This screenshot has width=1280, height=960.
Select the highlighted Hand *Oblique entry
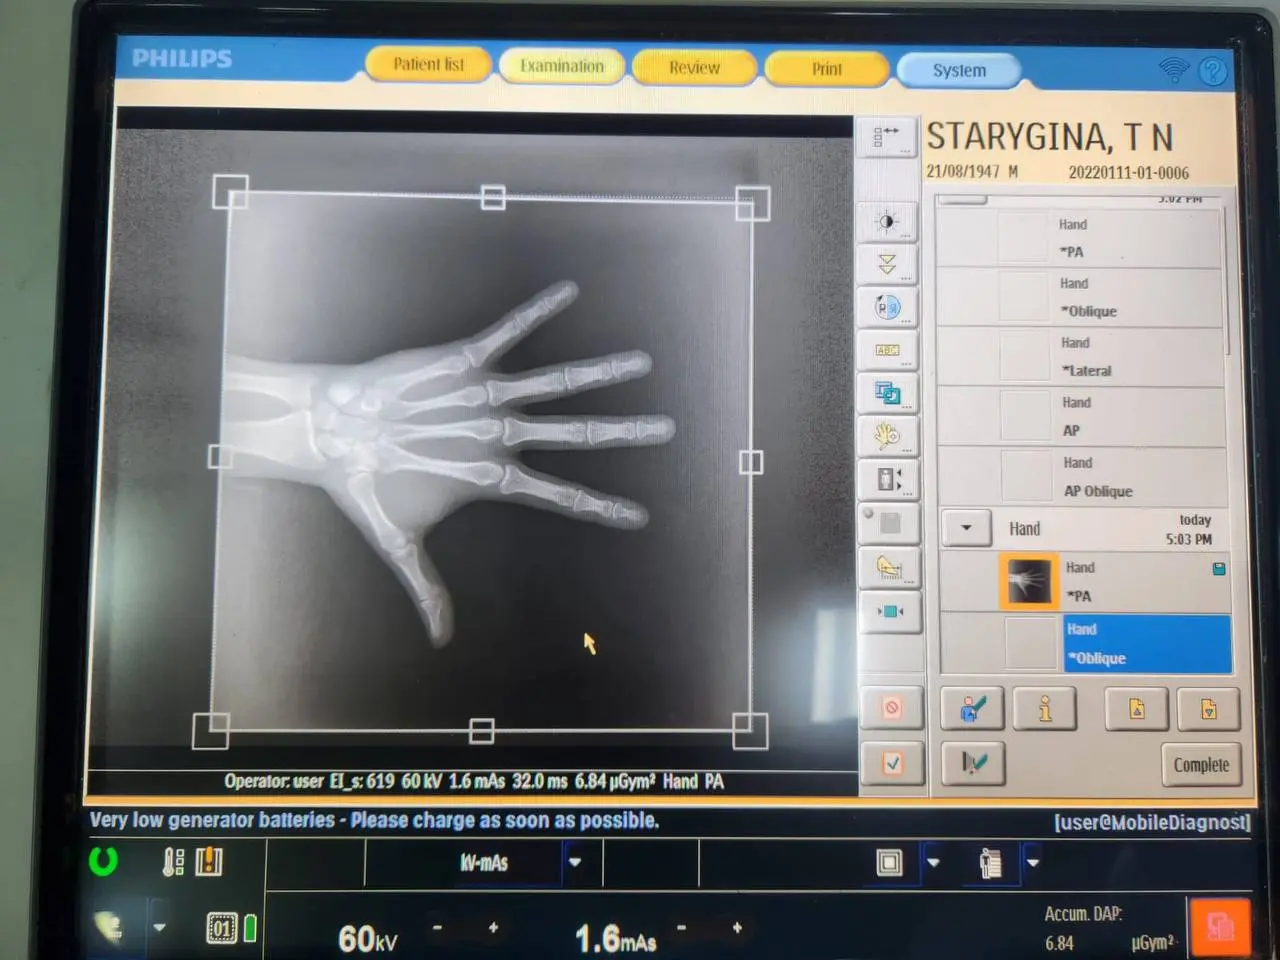pyautogui.click(x=1146, y=643)
